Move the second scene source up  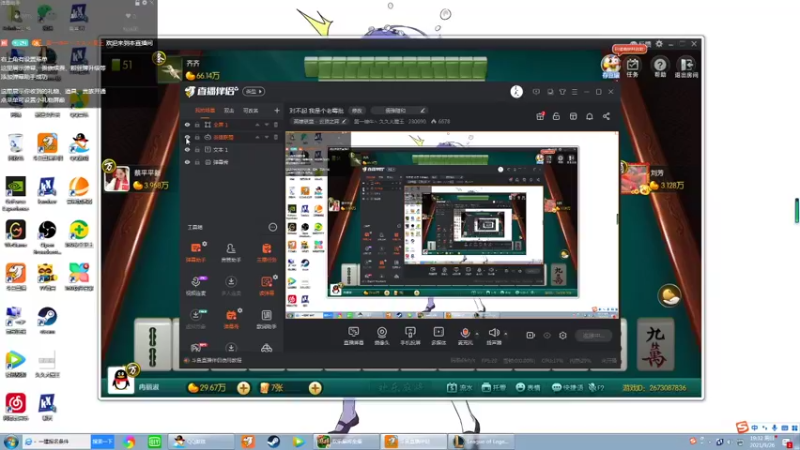(257, 137)
